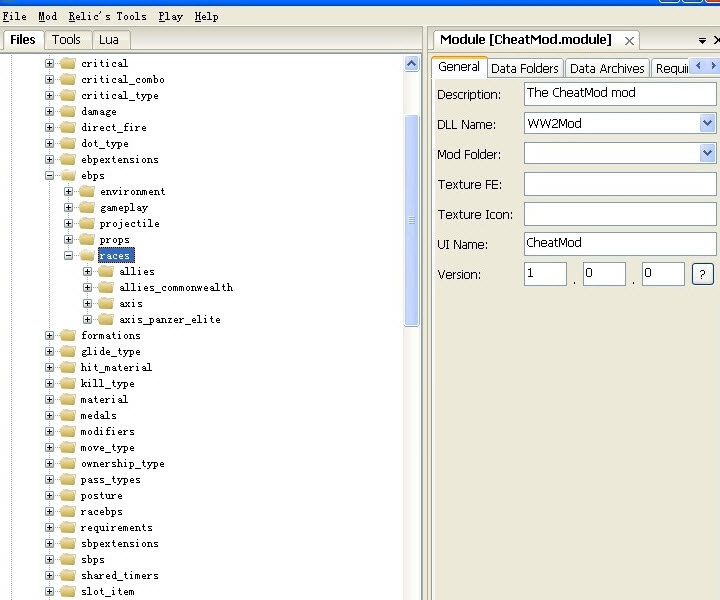The image size is (720, 600).
Task: Click the allies folder icon
Action: (x=106, y=271)
